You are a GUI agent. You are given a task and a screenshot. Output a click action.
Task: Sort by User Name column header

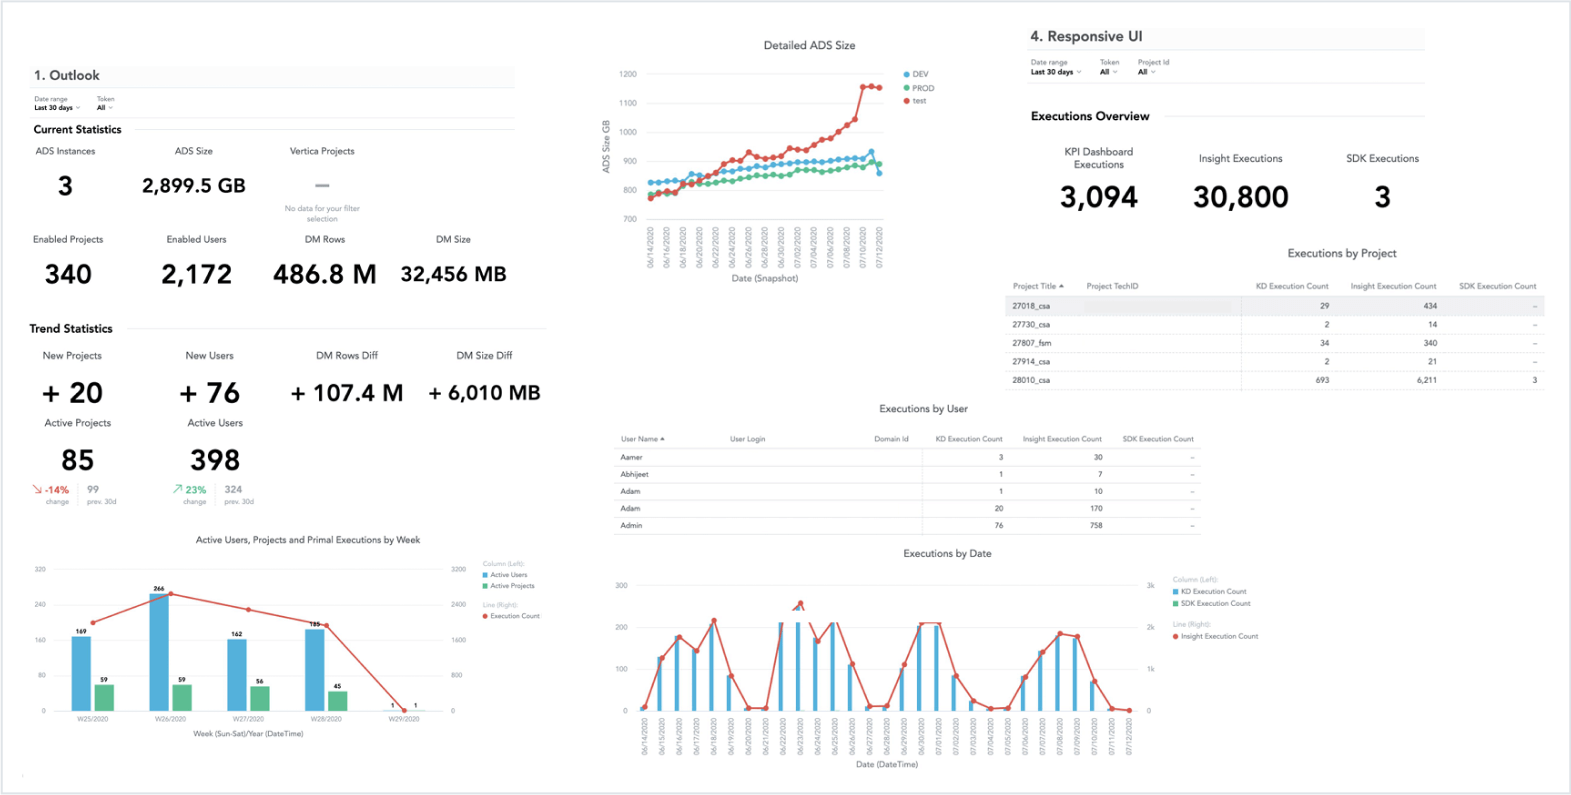[x=642, y=439]
